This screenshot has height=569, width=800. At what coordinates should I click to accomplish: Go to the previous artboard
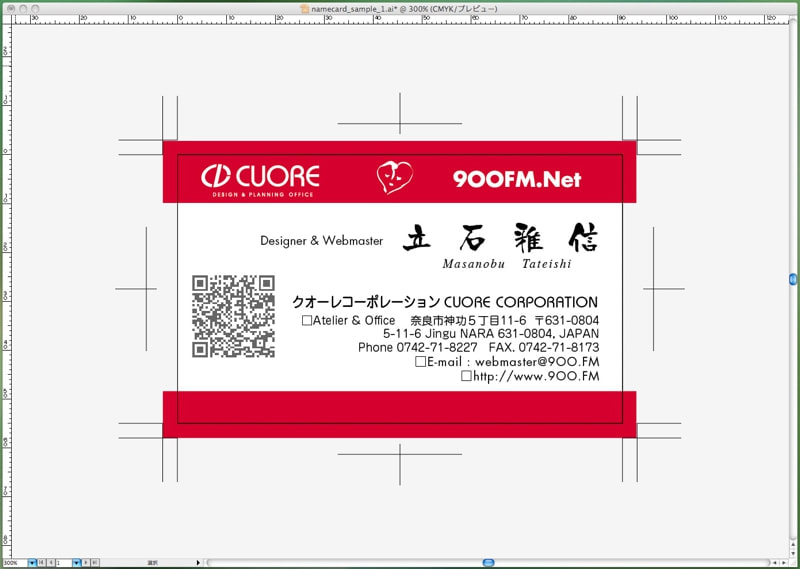pos(51,562)
